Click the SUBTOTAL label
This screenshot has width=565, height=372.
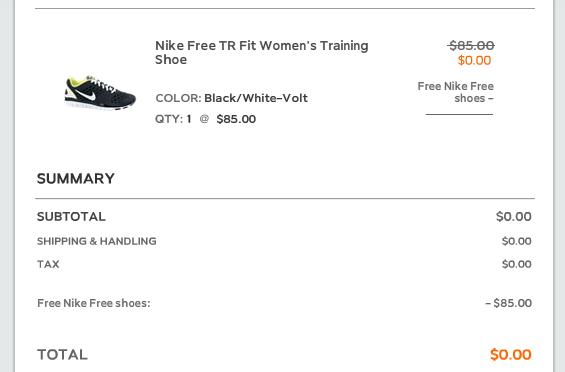tap(71, 217)
